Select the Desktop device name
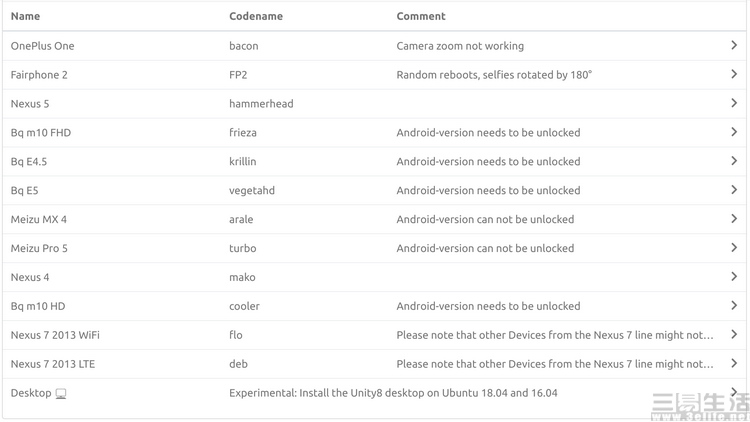This screenshot has height=422, width=750. [31, 393]
